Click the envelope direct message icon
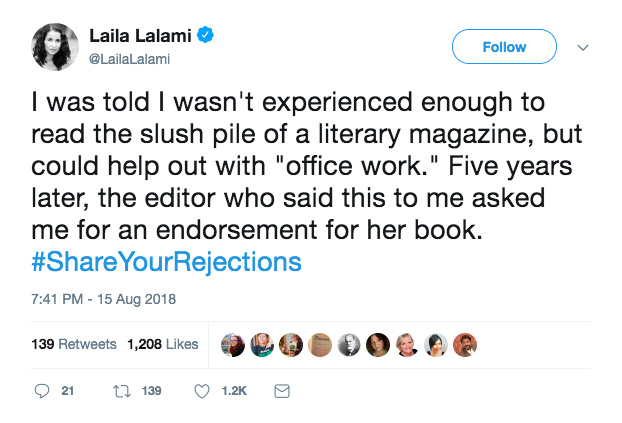 tap(282, 390)
